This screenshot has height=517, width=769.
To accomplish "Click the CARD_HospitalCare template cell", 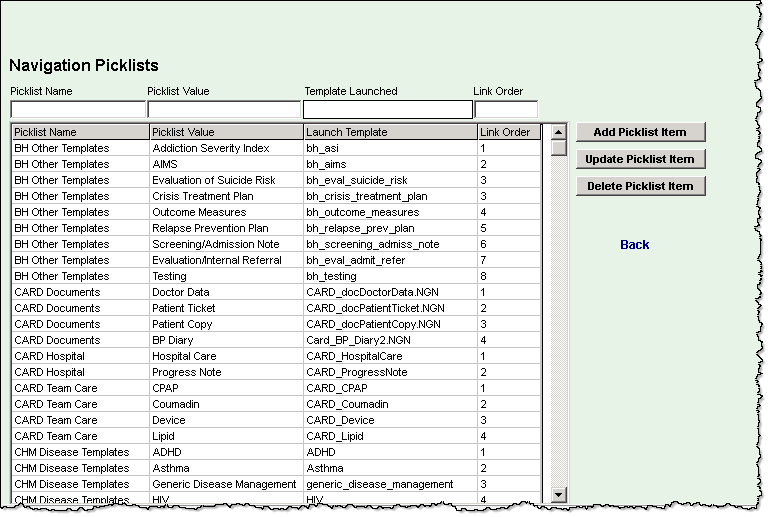I will click(x=390, y=356).
